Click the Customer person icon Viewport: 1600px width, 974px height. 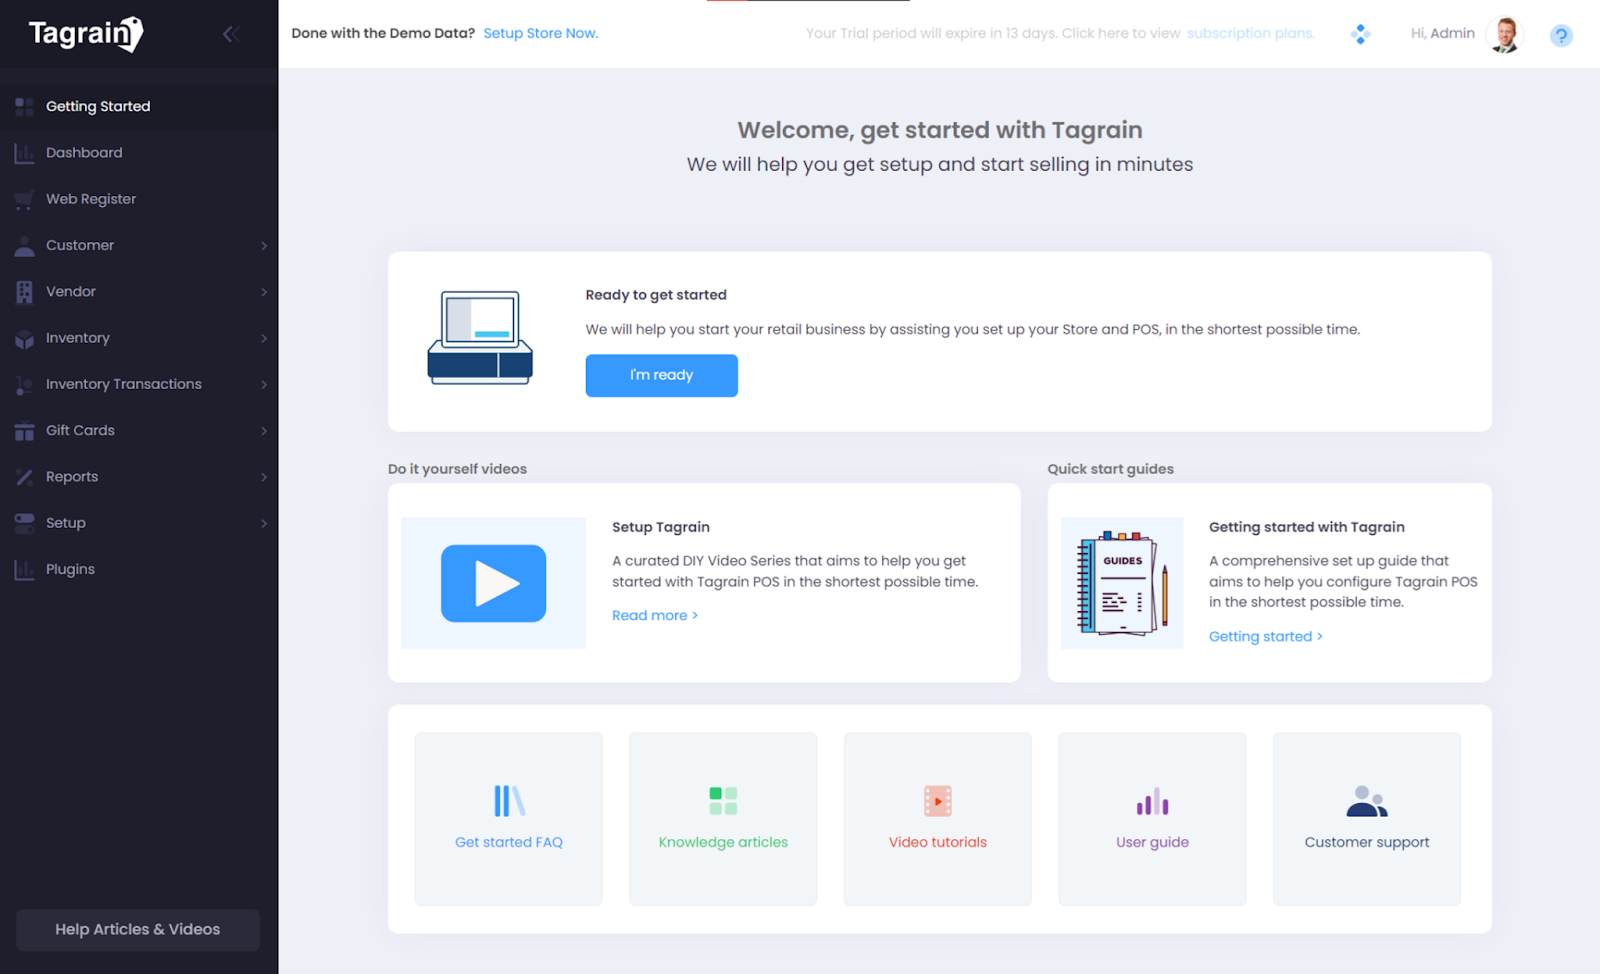(24, 246)
